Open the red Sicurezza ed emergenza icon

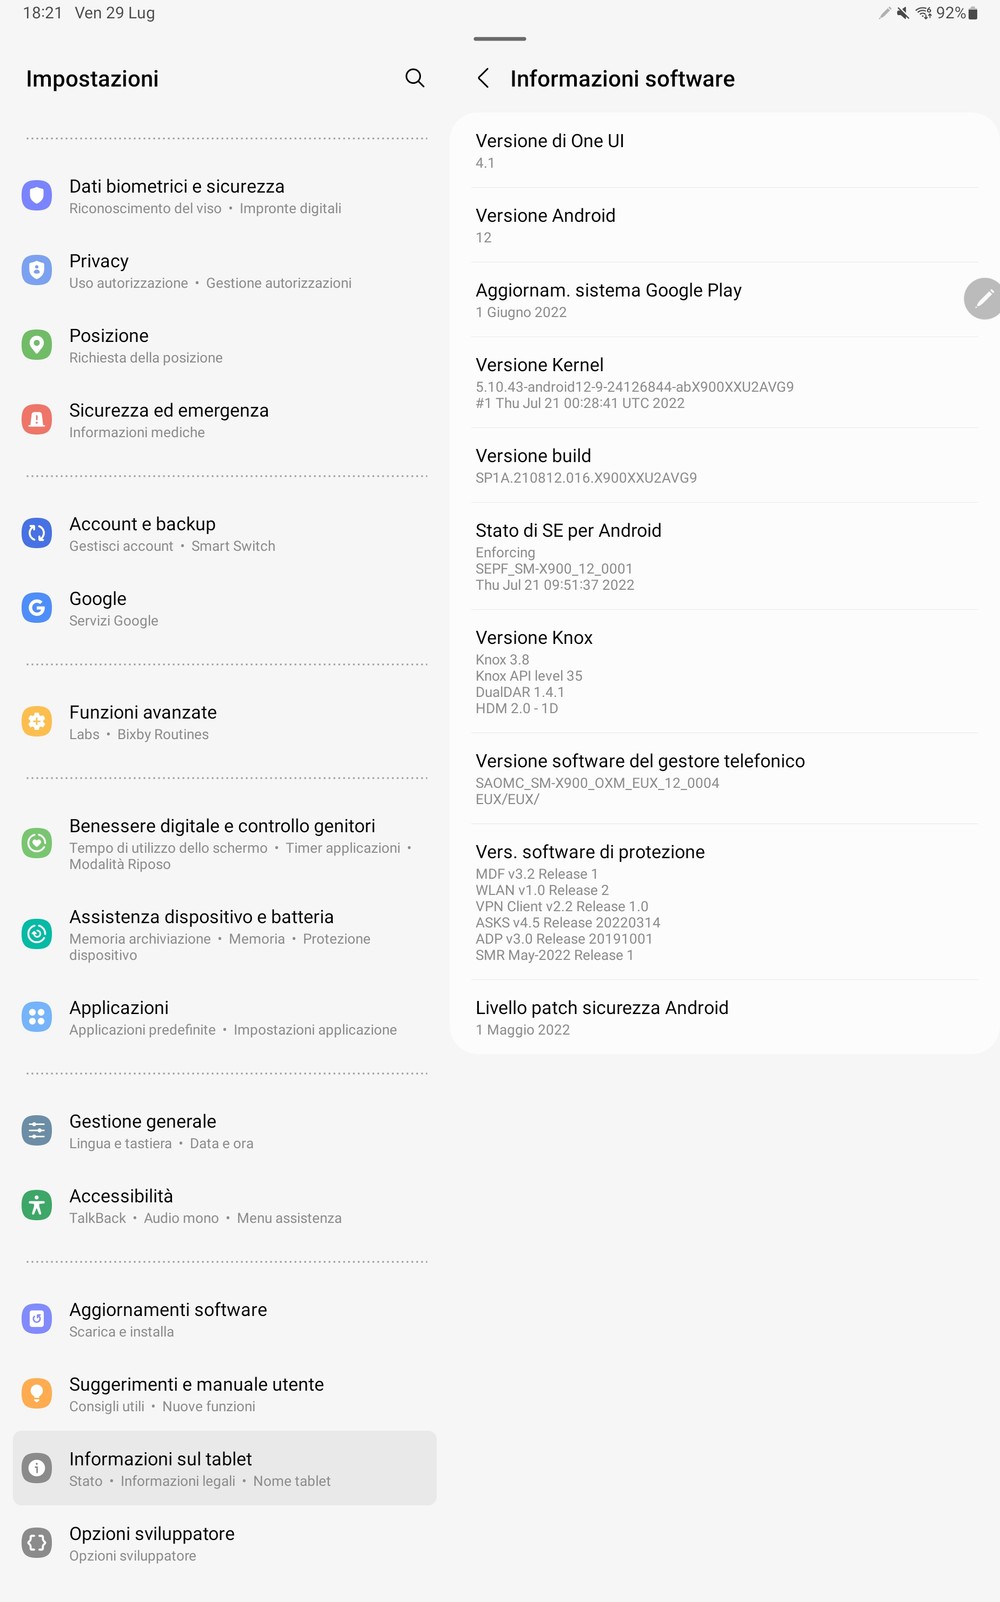[x=37, y=419]
